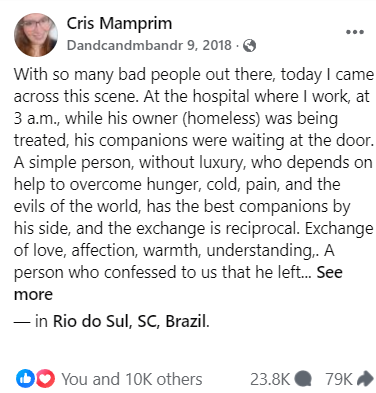Open the Rio do Sul, SC, Brazil location
Viewport: 376px width, 393px height.
[130, 321]
